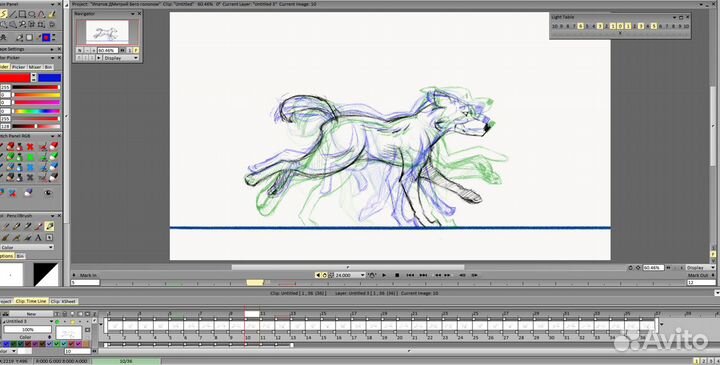Viewport: 720px width, 365px height.
Task: Click the '10/36' frame counter in status bar
Action: click(126, 361)
